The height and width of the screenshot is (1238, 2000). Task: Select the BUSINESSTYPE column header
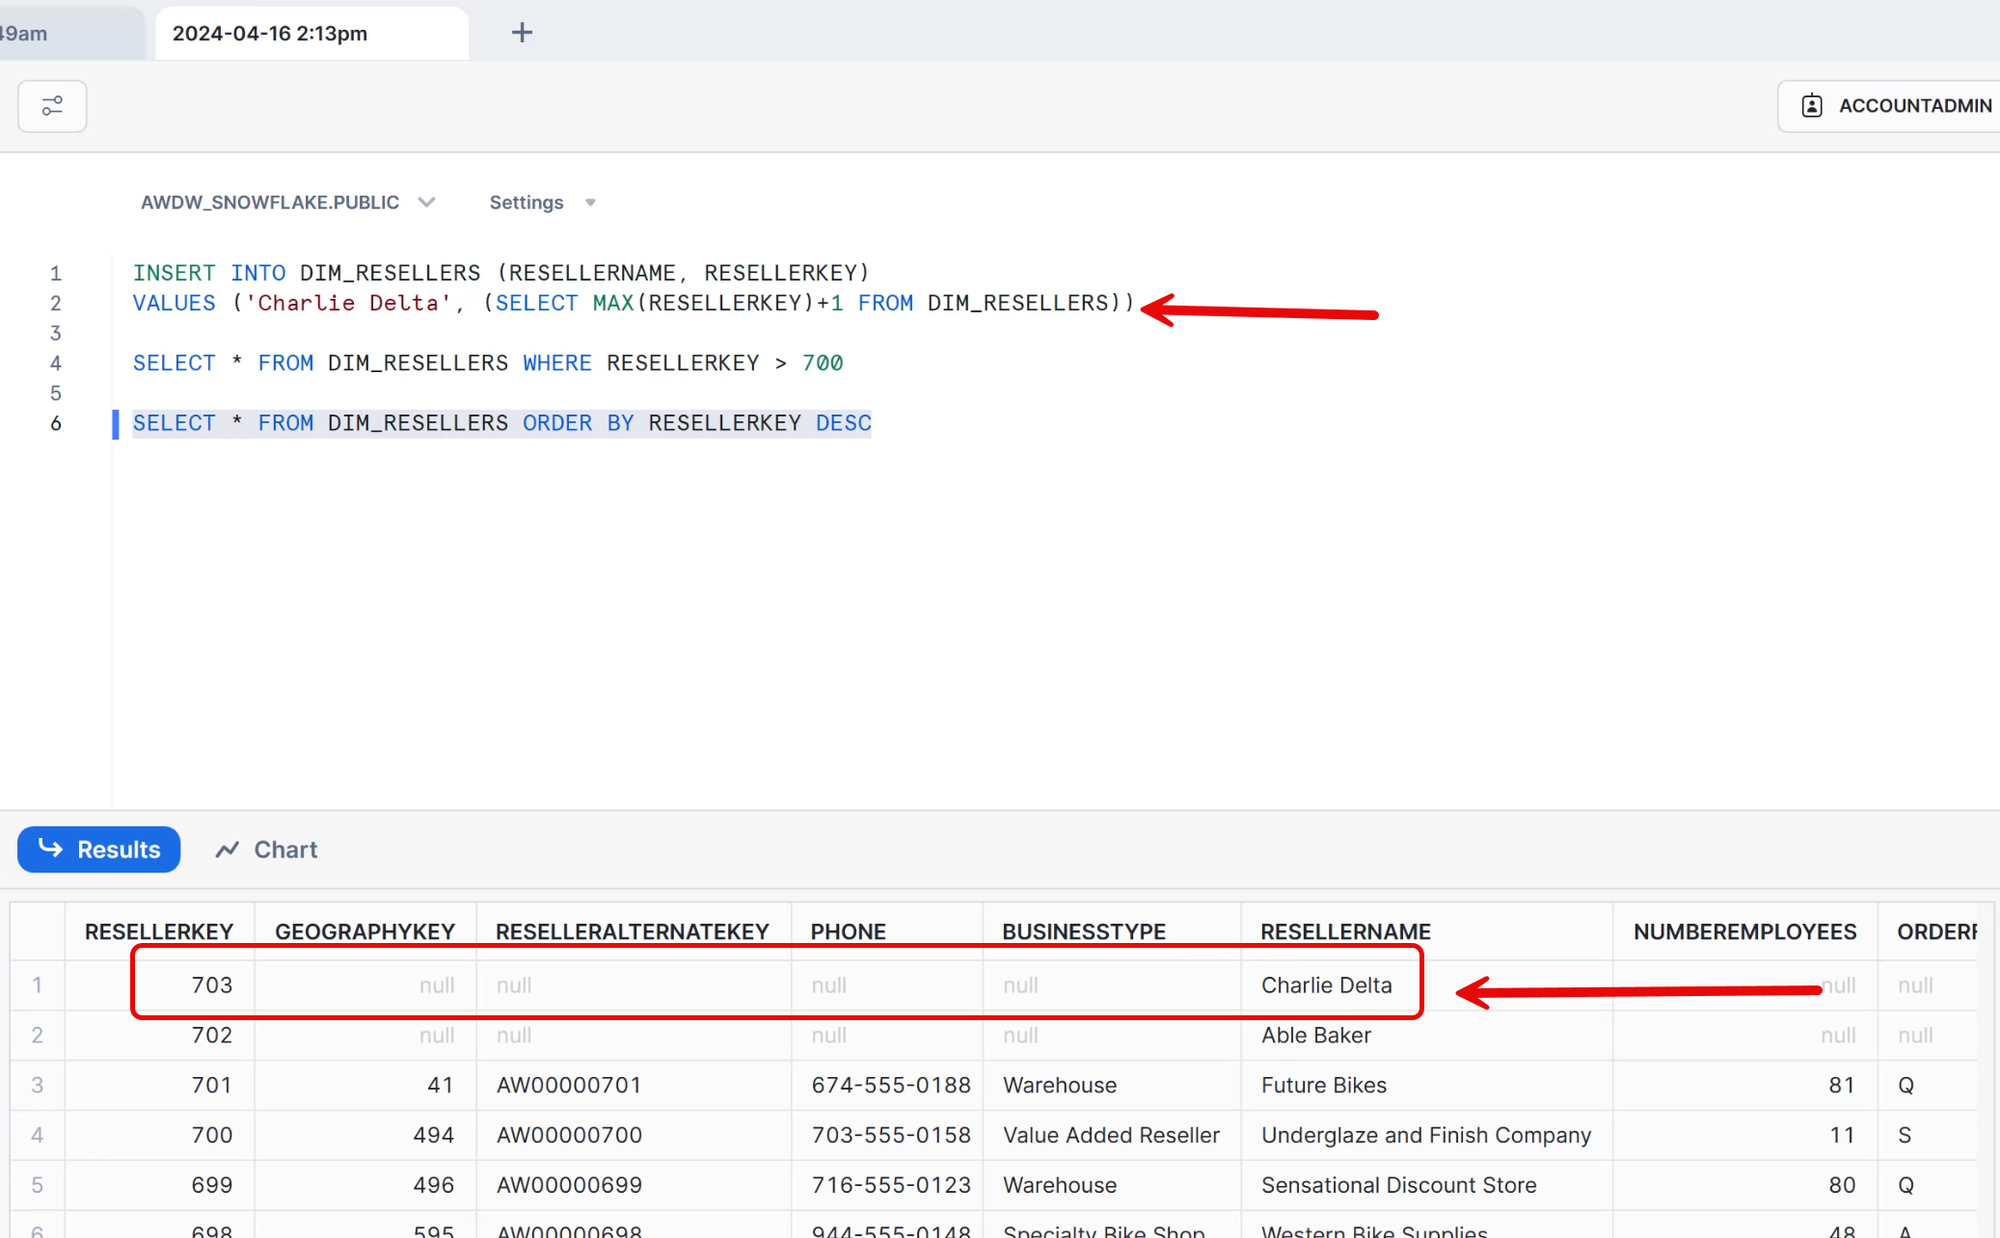click(x=1084, y=931)
